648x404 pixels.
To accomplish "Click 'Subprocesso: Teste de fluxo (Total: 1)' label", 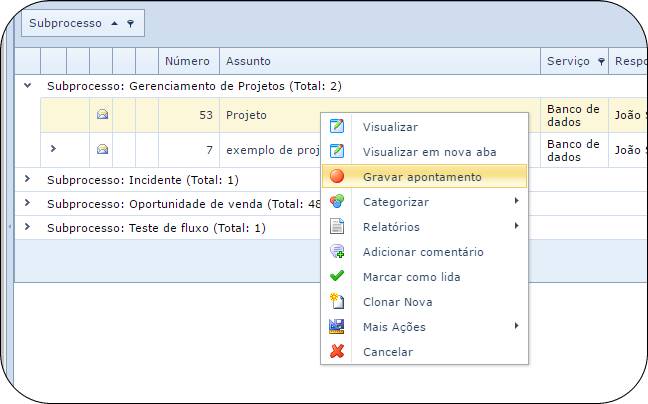I will (156, 228).
